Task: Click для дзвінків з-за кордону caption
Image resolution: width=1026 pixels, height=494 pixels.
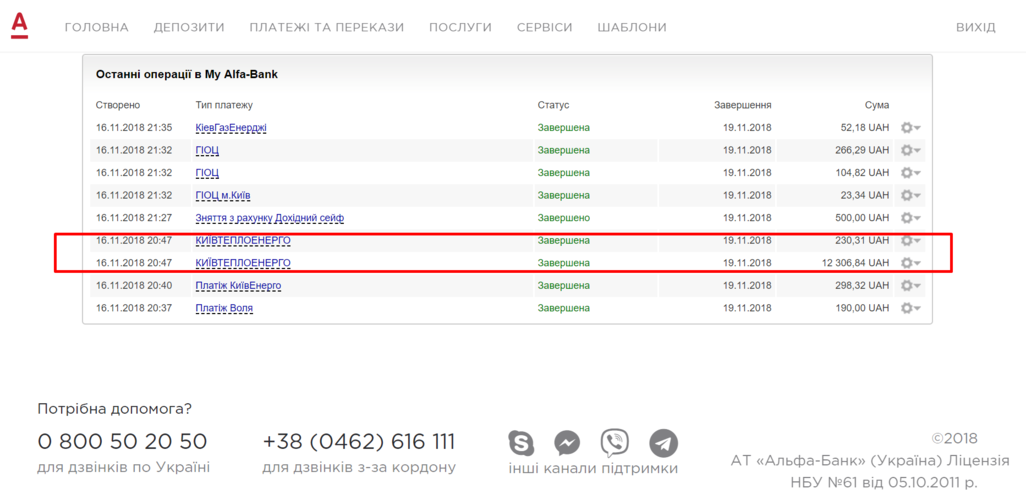Action: pyautogui.click(x=359, y=468)
